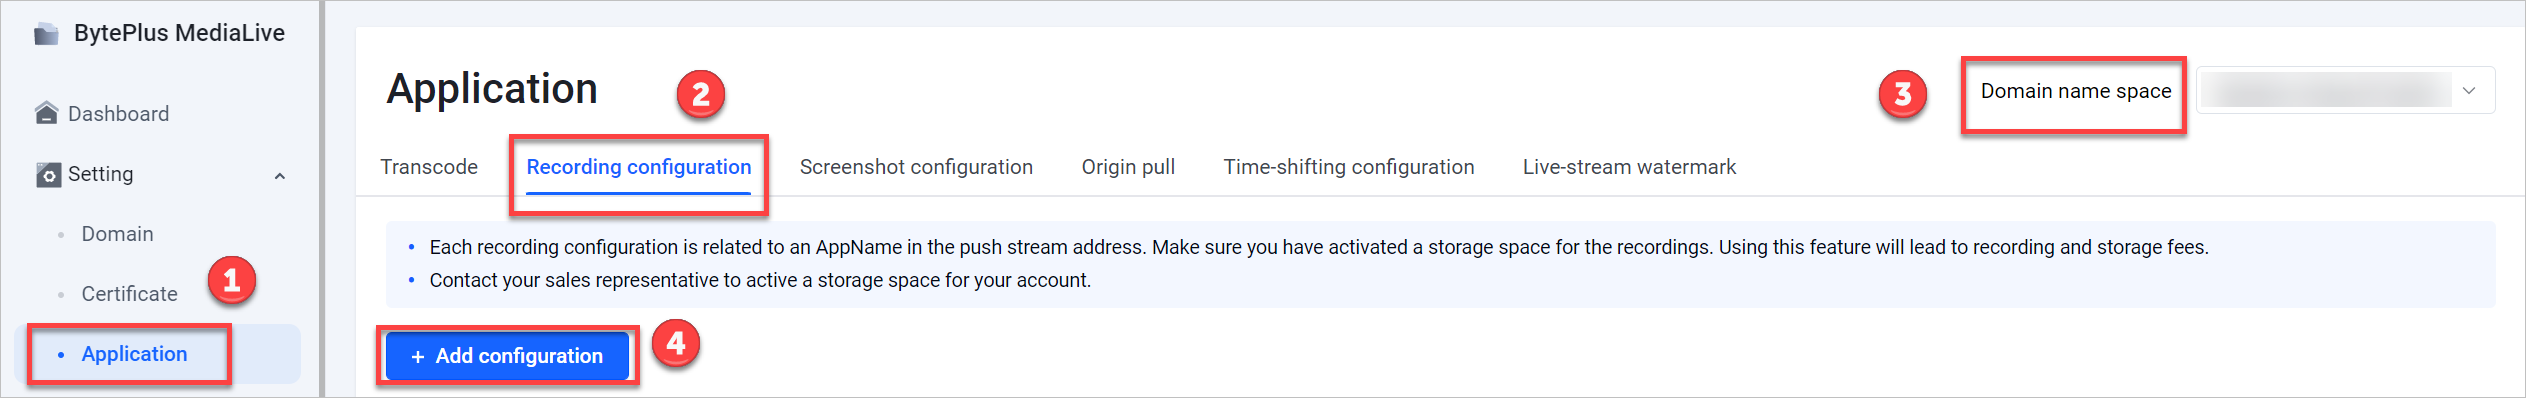The width and height of the screenshot is (2526, 398).
Task: Switch to the Live-stream watermark tab
Action: (x=1629, y=167)
